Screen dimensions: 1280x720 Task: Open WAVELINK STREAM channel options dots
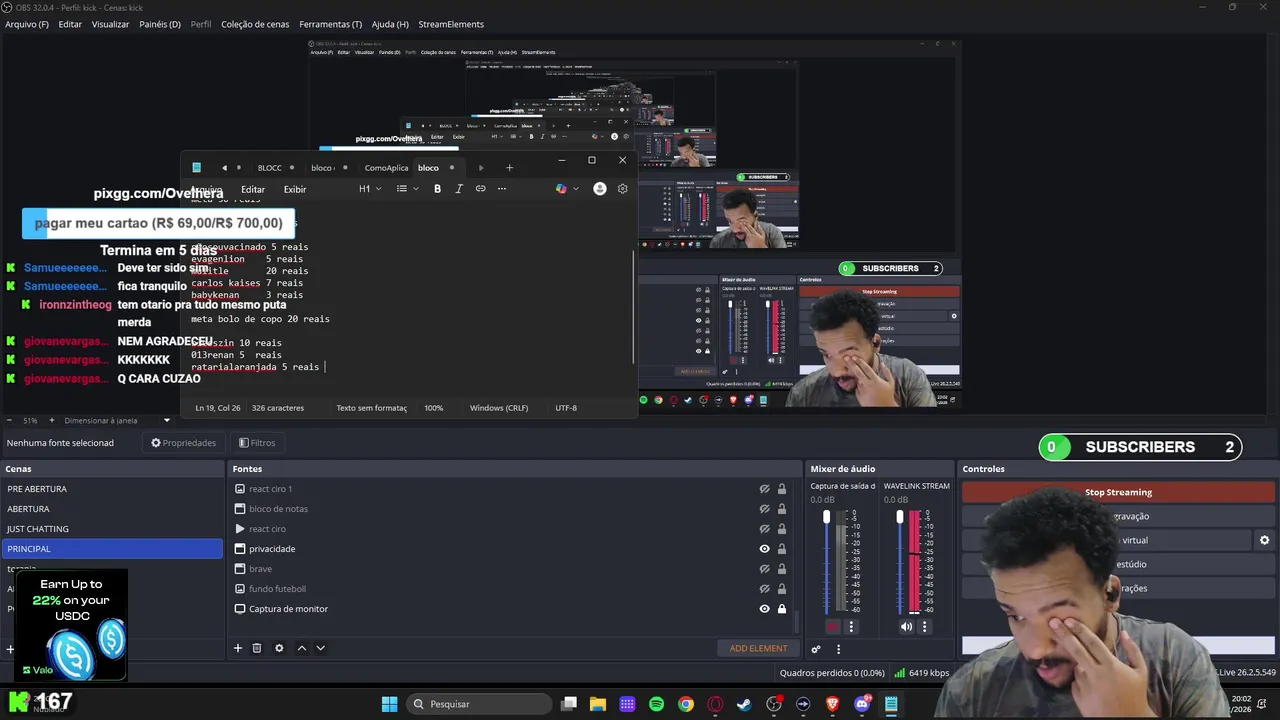(924, 627)
